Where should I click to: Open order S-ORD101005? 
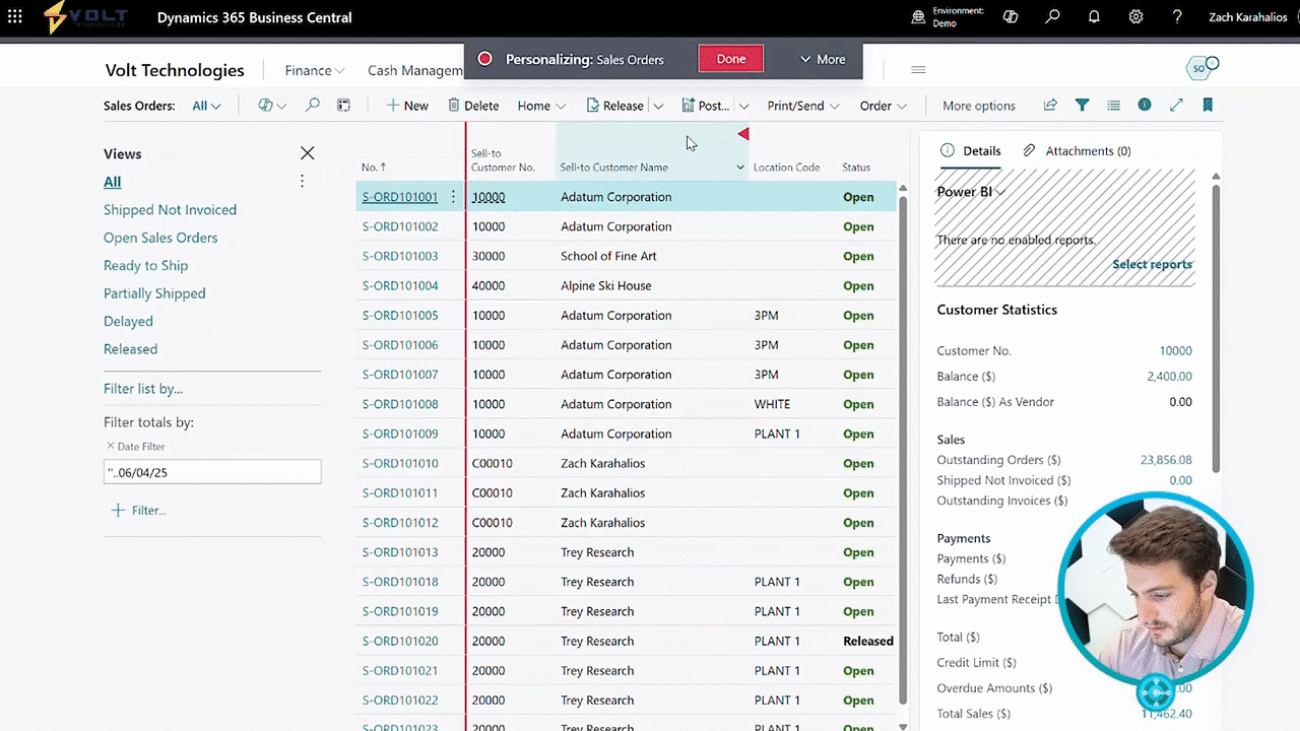click(400, 315)
